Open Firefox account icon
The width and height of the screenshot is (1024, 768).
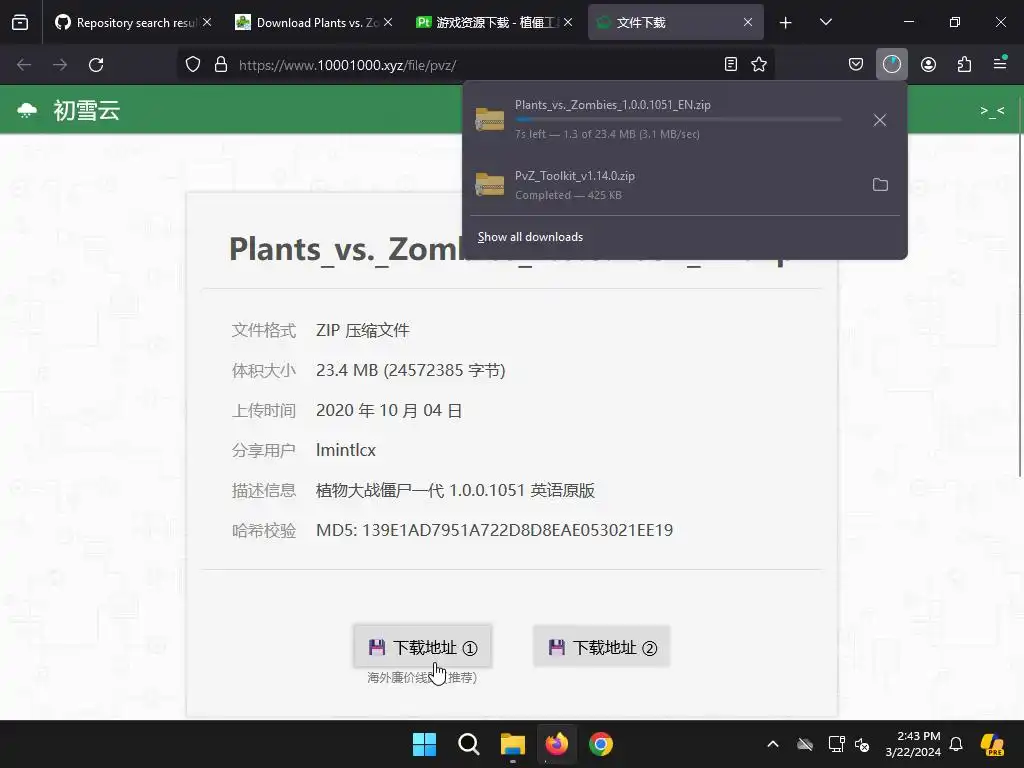929,64
